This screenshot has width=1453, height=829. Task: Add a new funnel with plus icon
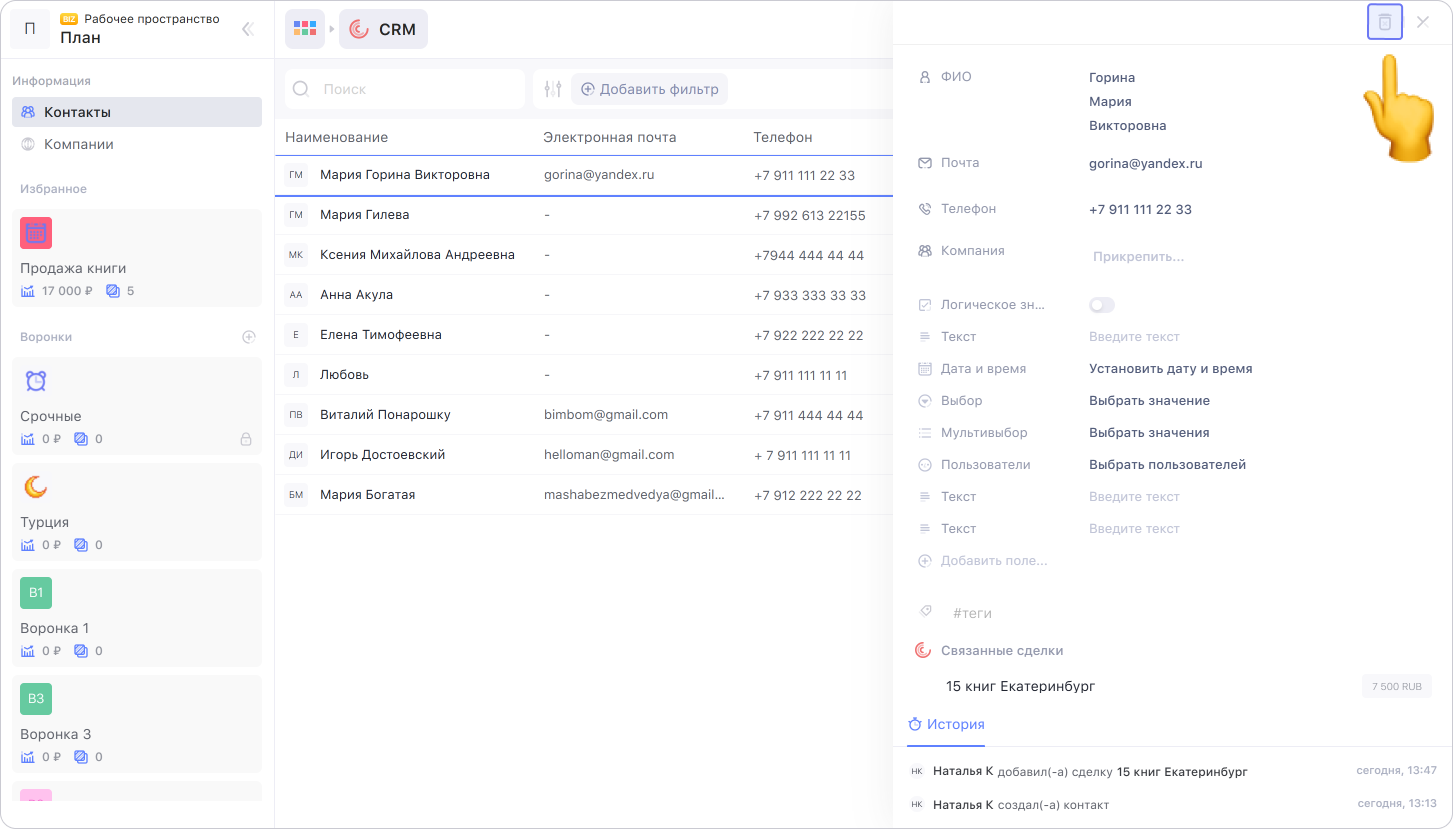click(249, 337)
